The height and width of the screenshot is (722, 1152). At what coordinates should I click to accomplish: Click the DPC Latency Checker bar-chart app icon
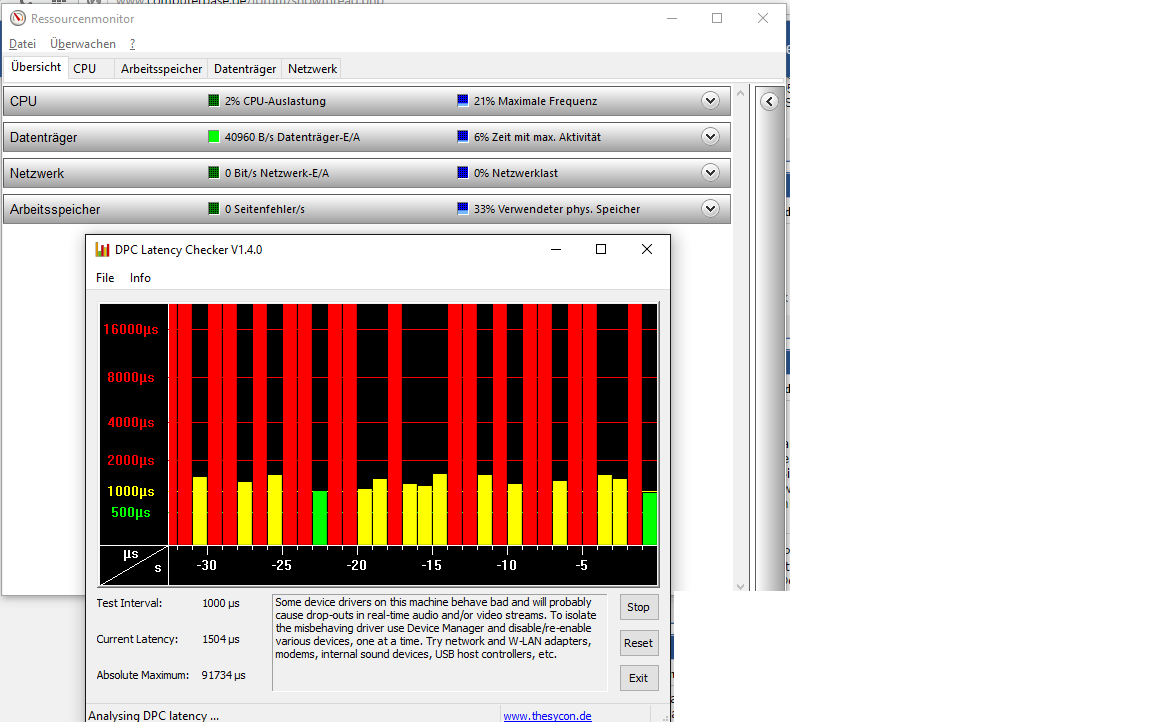click(102, 250)
